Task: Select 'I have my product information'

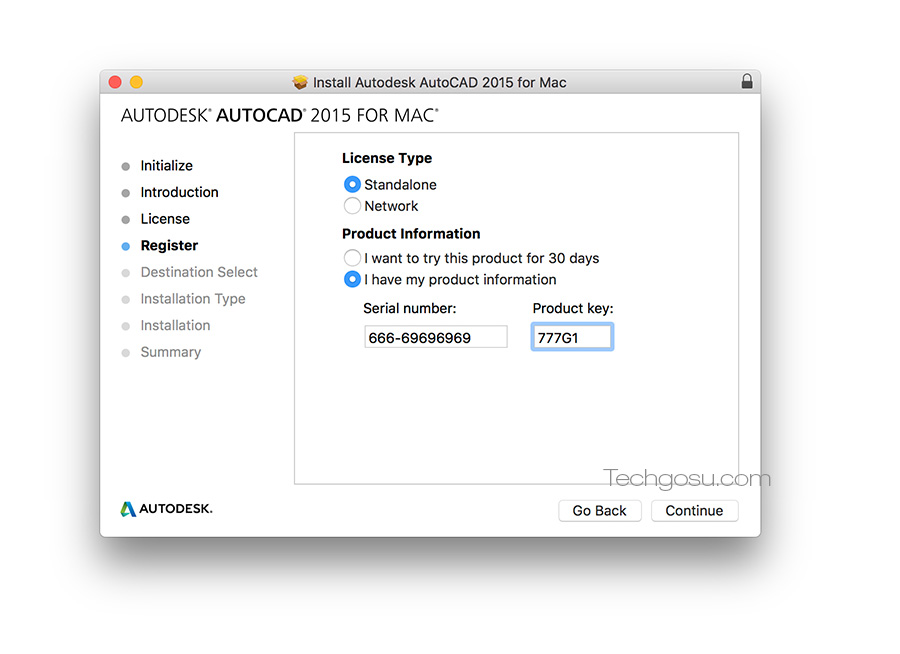Action: pyautogui.click(x=352, y=280)
